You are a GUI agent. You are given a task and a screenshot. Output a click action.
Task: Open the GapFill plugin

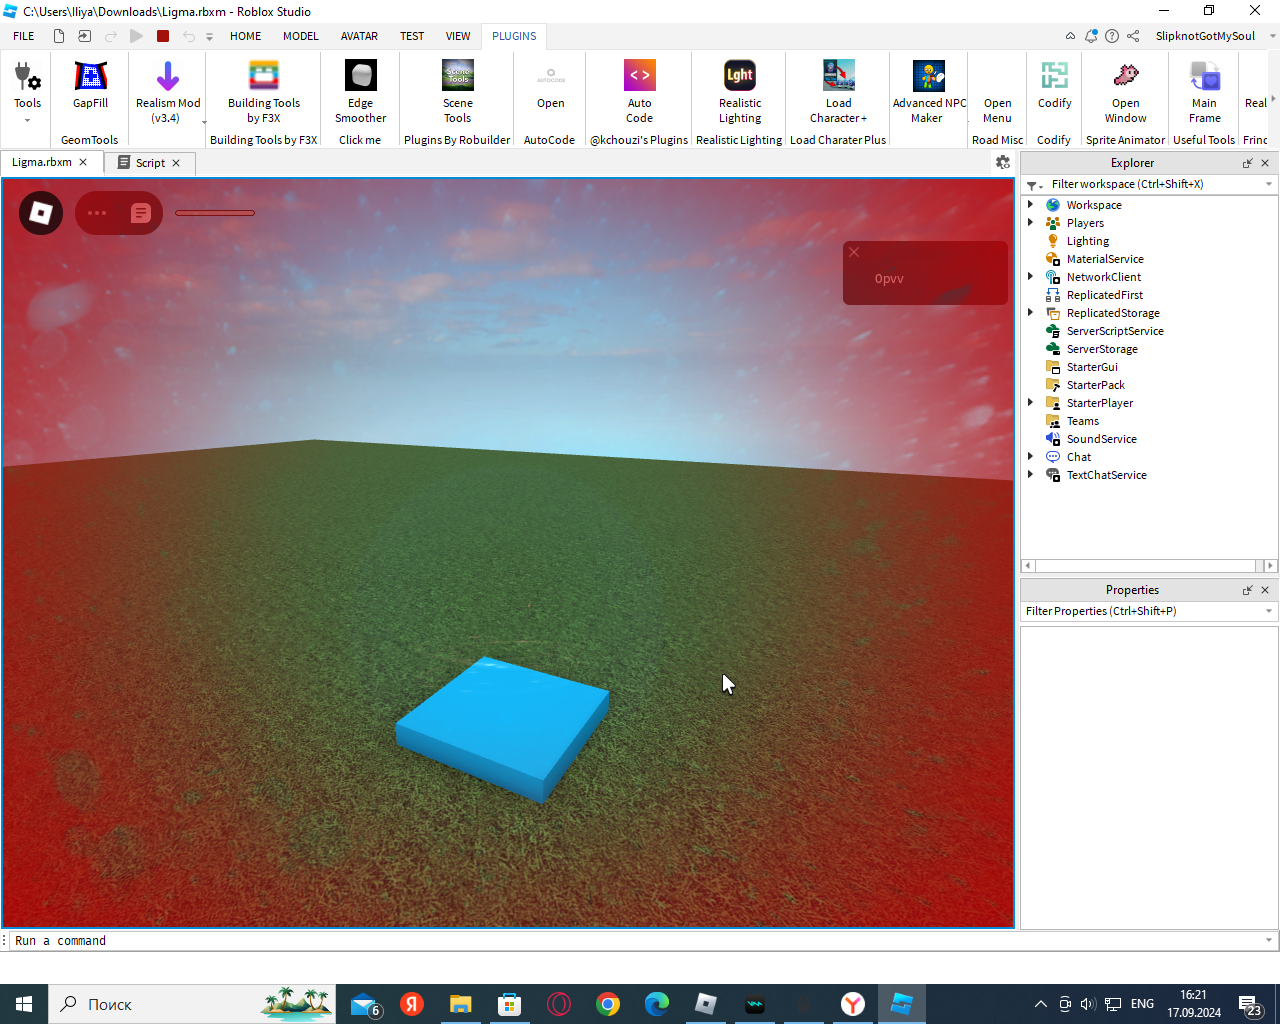[90, 86]
